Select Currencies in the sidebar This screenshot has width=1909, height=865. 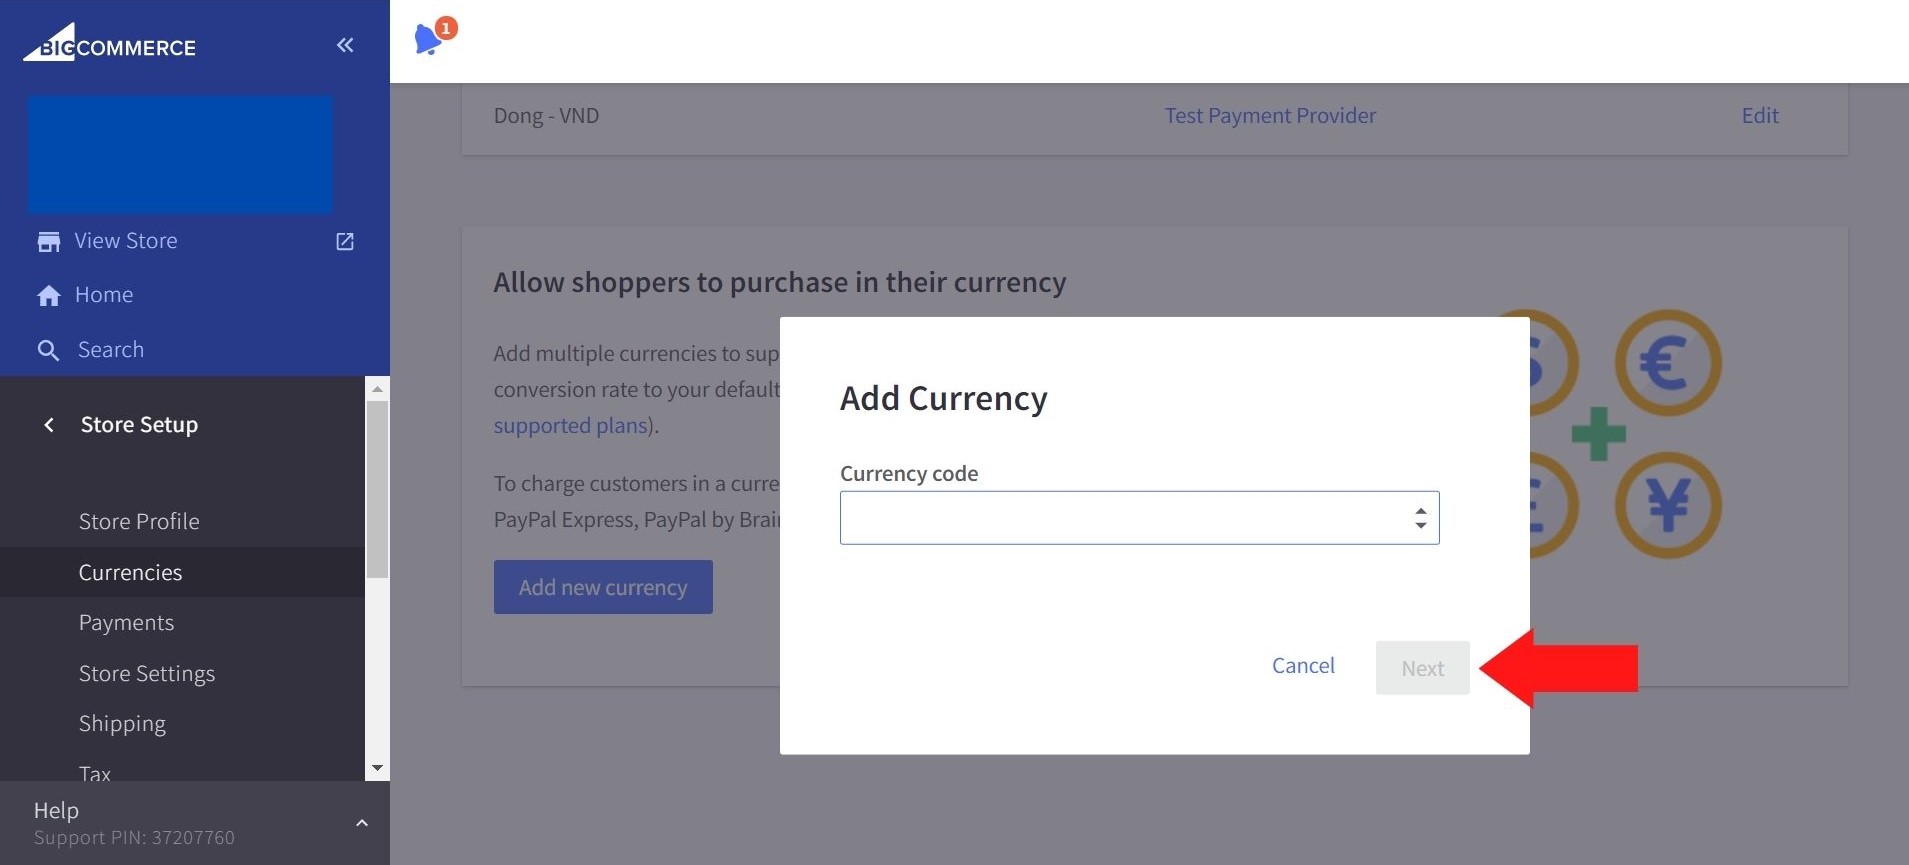coord(130,573)
